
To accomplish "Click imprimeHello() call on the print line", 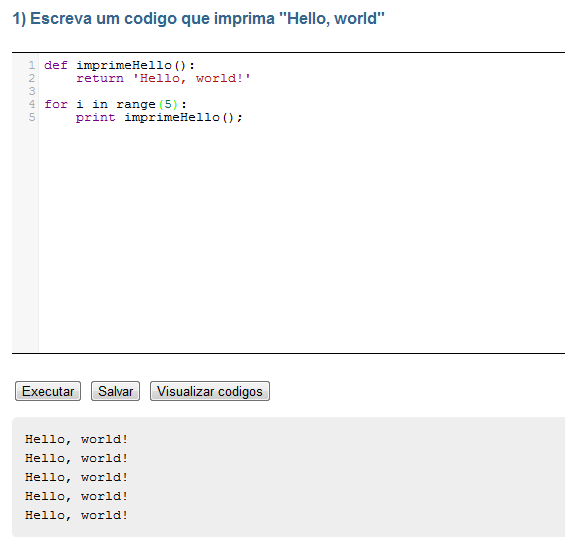I will [179, 117].
